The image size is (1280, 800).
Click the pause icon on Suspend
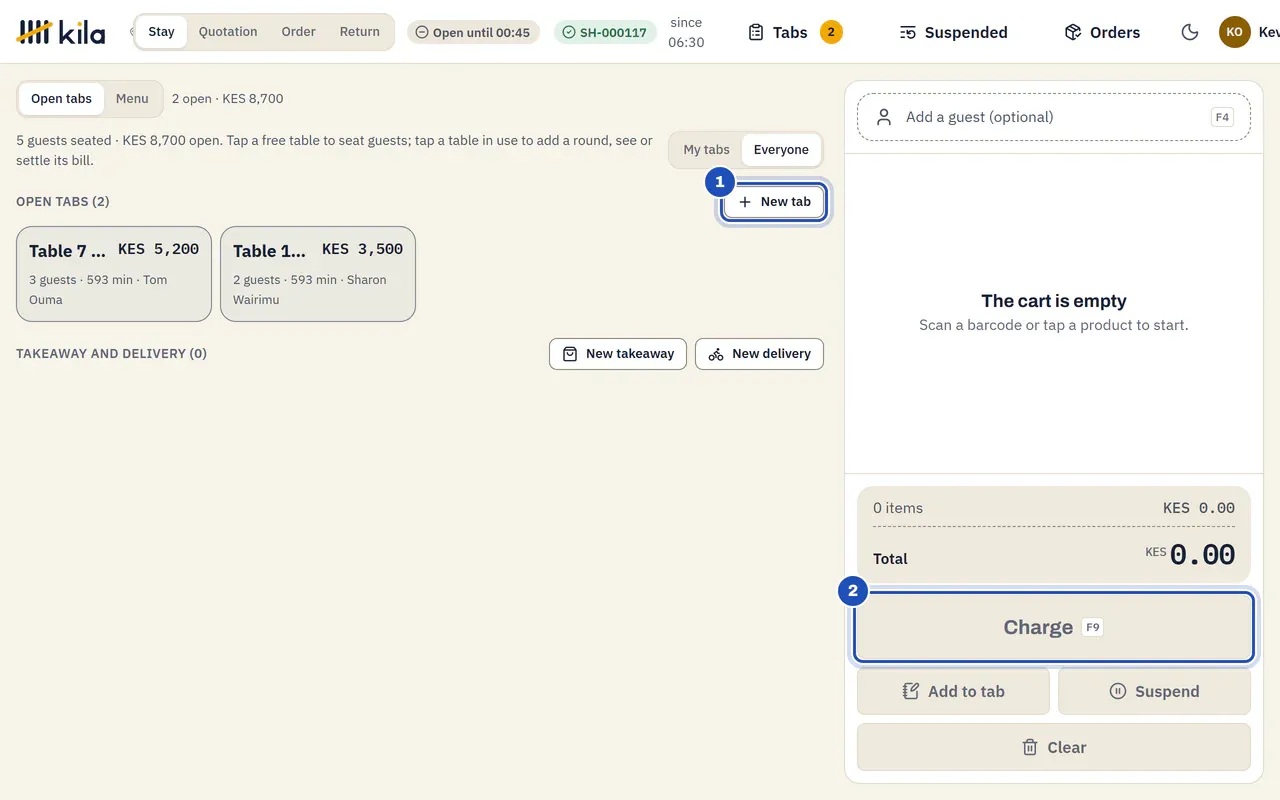[1118, 691]
